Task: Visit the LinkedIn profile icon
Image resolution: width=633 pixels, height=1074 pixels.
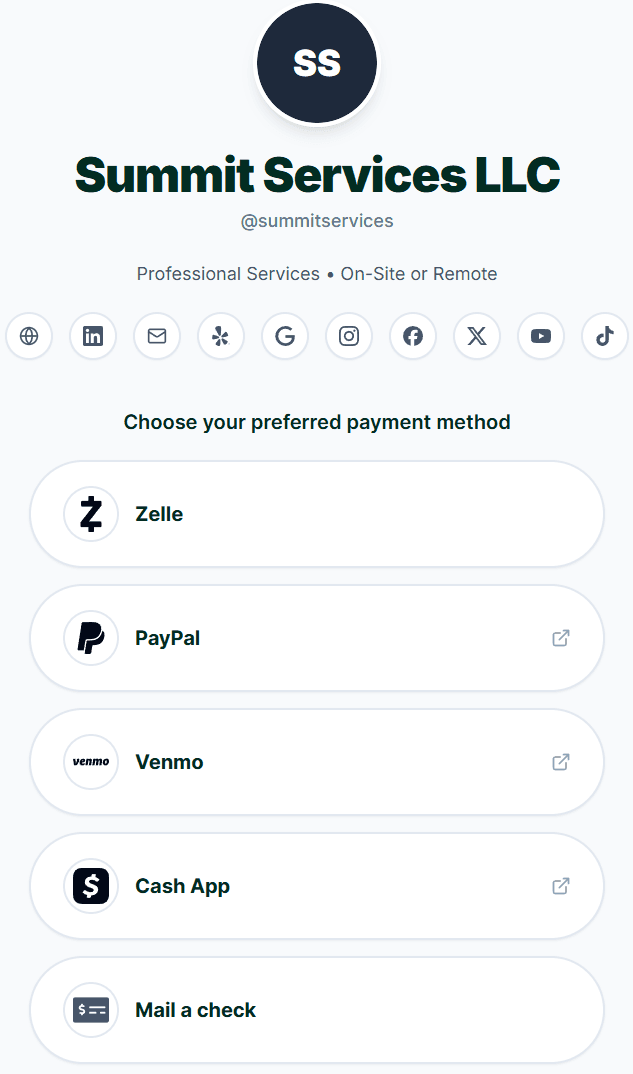Action: coord(92,336)
